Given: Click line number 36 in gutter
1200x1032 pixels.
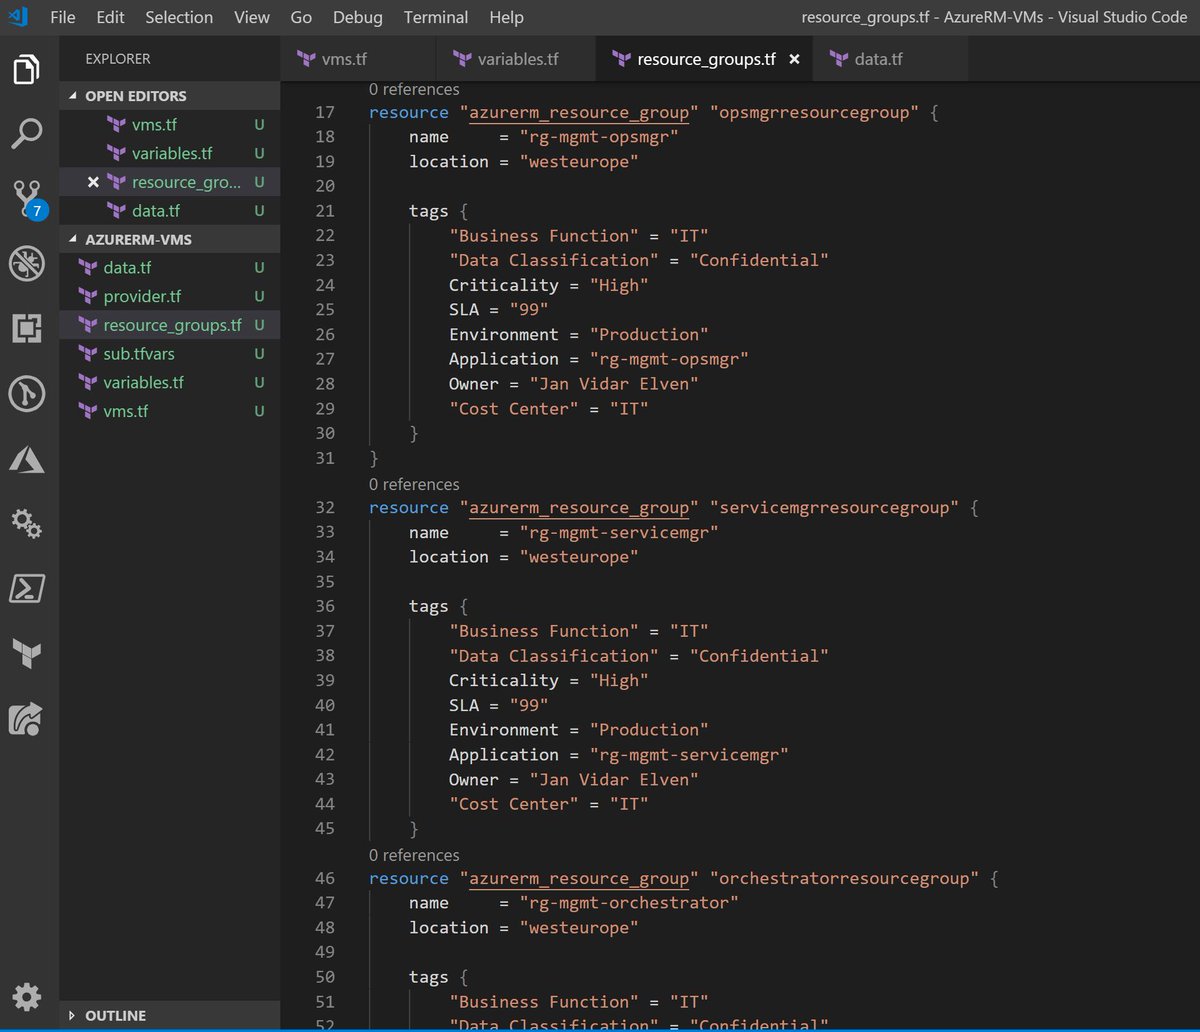Looking at the screenshot, I should point(324,606).
